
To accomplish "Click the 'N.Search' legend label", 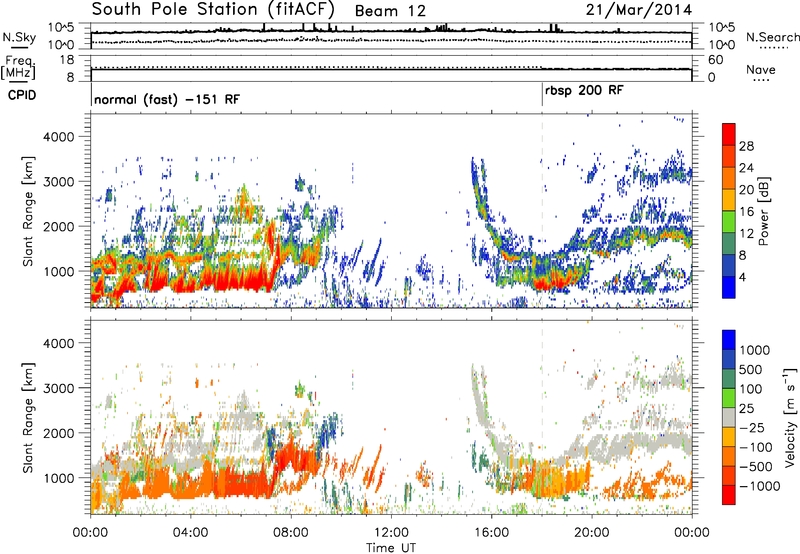I will pos(772,37).
